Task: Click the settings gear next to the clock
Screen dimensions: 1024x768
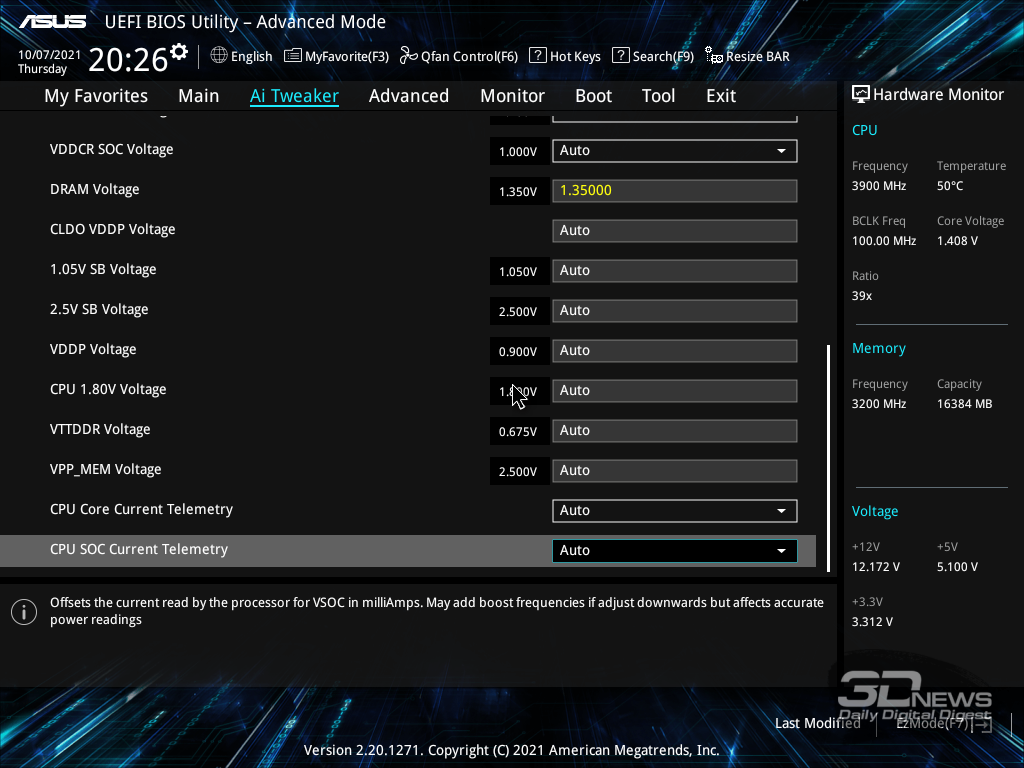Action: 179,52
